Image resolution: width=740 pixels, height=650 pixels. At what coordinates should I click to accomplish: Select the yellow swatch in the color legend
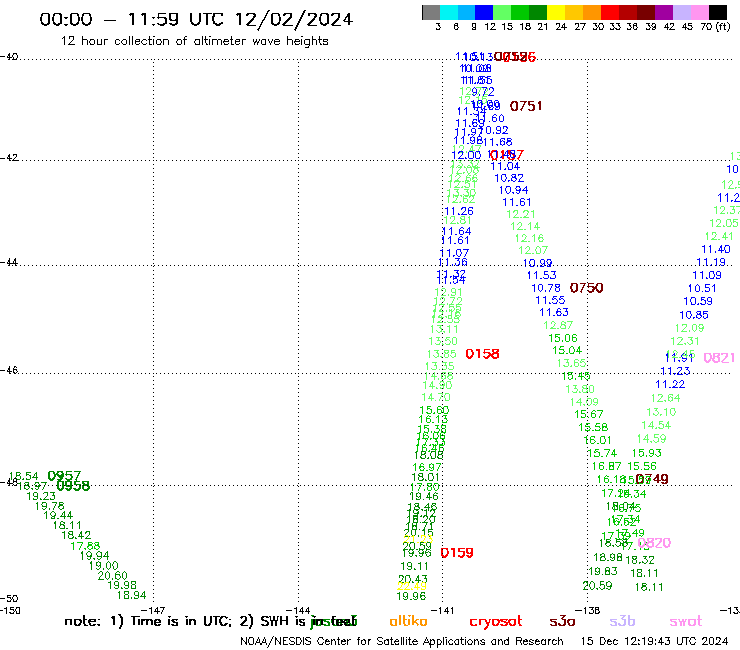(x=556, y=12)
